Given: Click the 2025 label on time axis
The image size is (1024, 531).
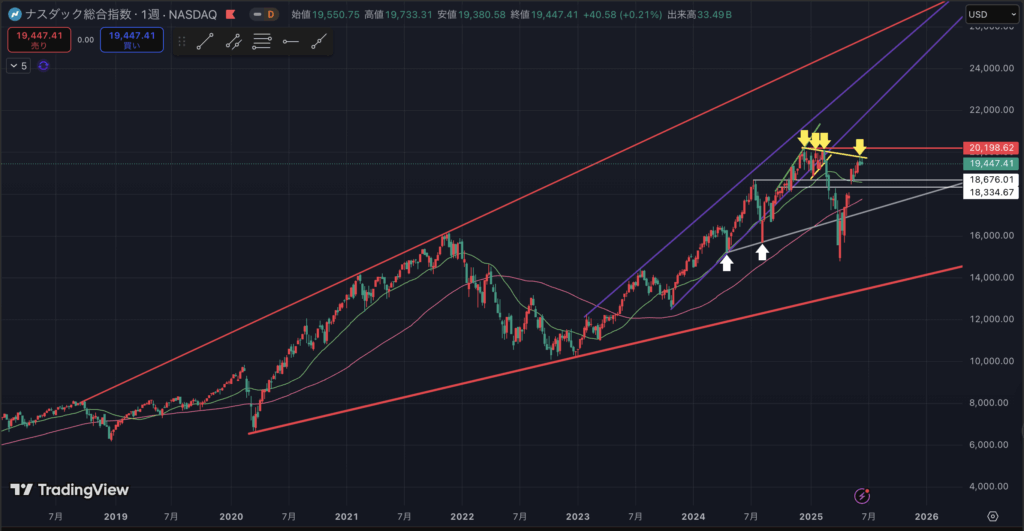Looking at the screenshot, I should coord(811,517).
